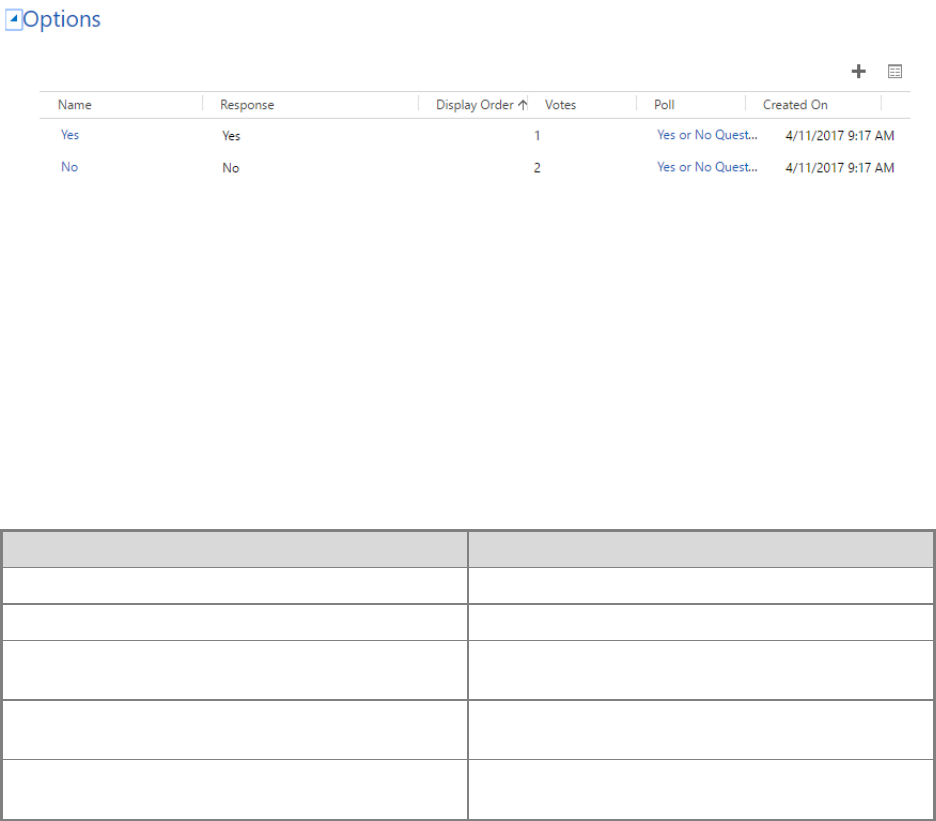Select the No response cell
The width and height of the screenshot is (936, 821).
point(230,168)
